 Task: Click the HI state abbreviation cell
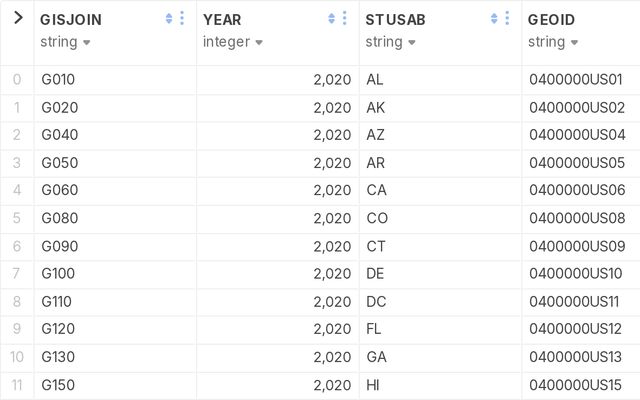374,385
